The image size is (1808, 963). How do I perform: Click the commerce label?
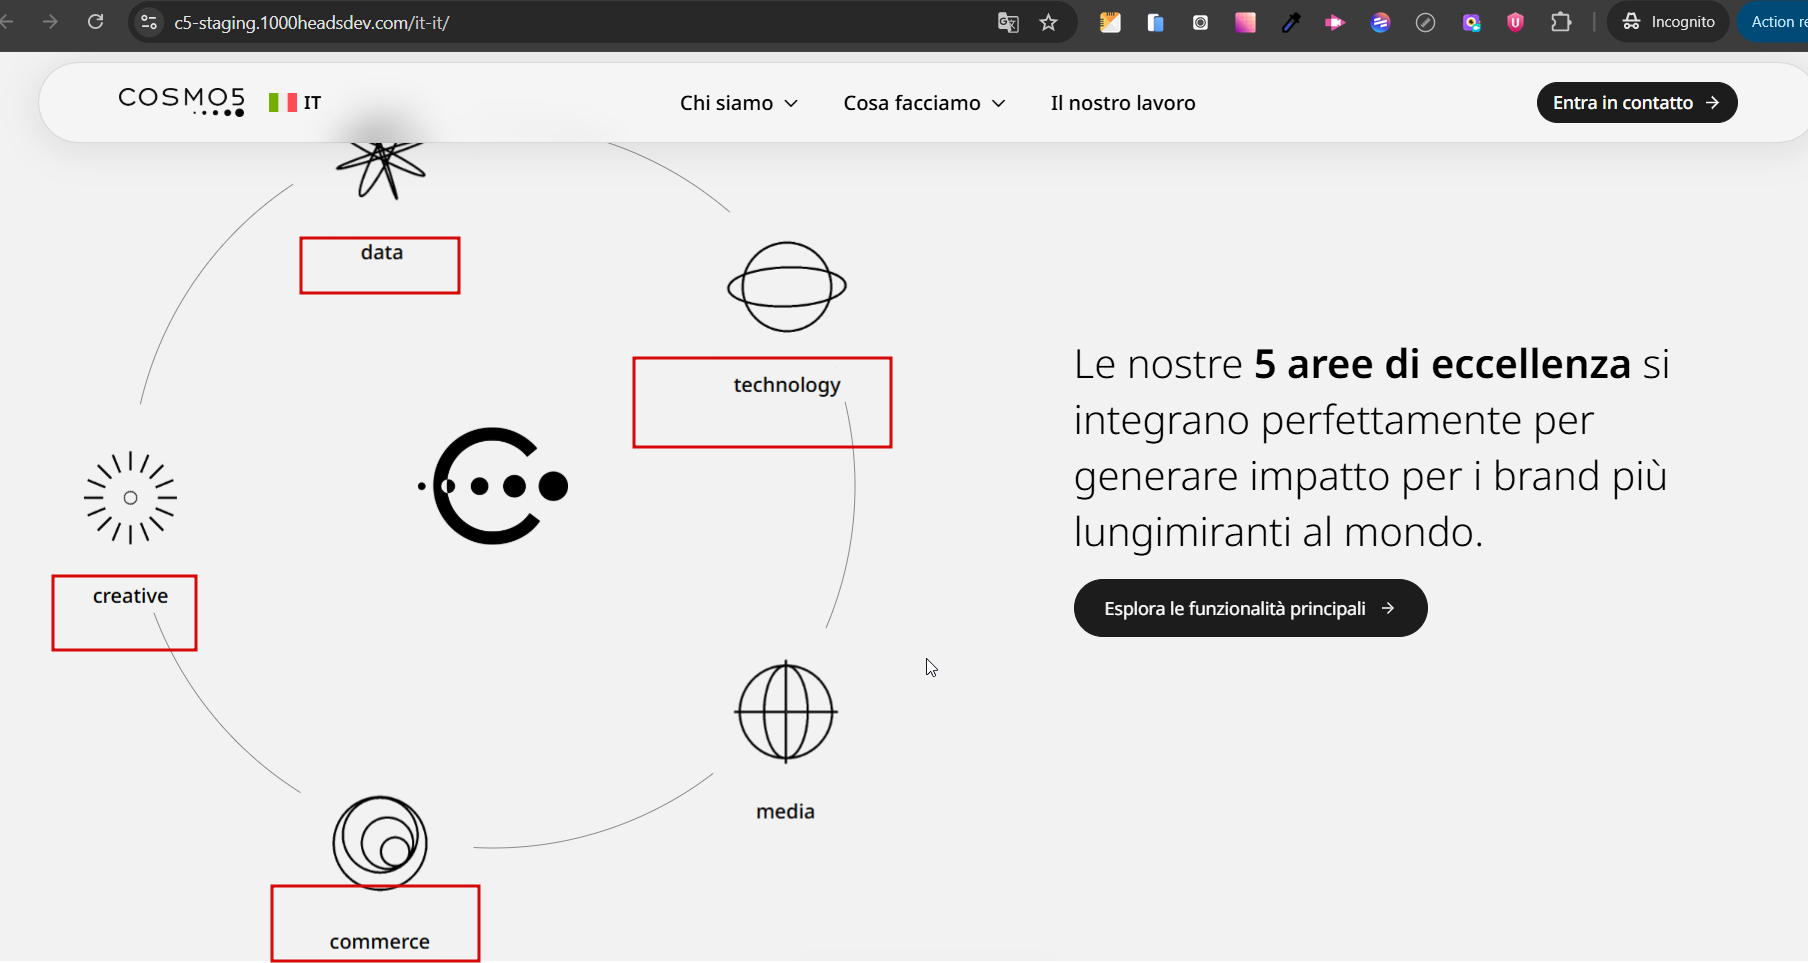(x=380, y=942)
